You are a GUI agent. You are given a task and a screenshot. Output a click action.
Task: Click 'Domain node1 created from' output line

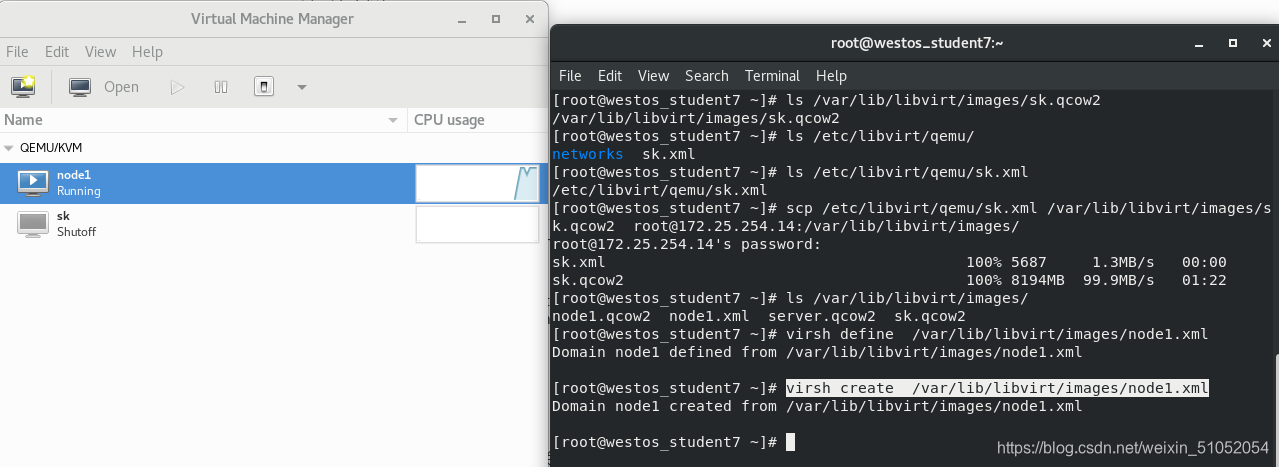click(817, 406)
